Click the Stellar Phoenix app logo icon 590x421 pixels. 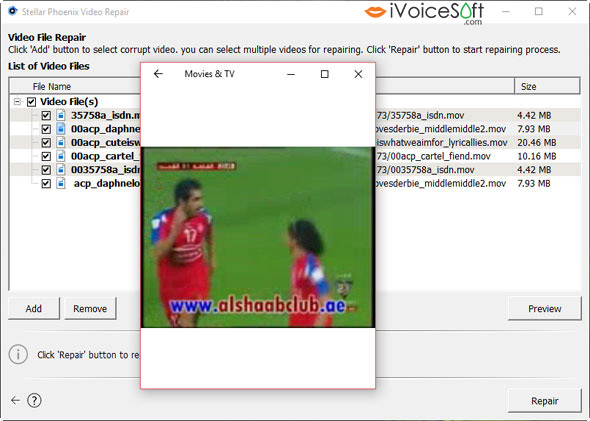12,11
